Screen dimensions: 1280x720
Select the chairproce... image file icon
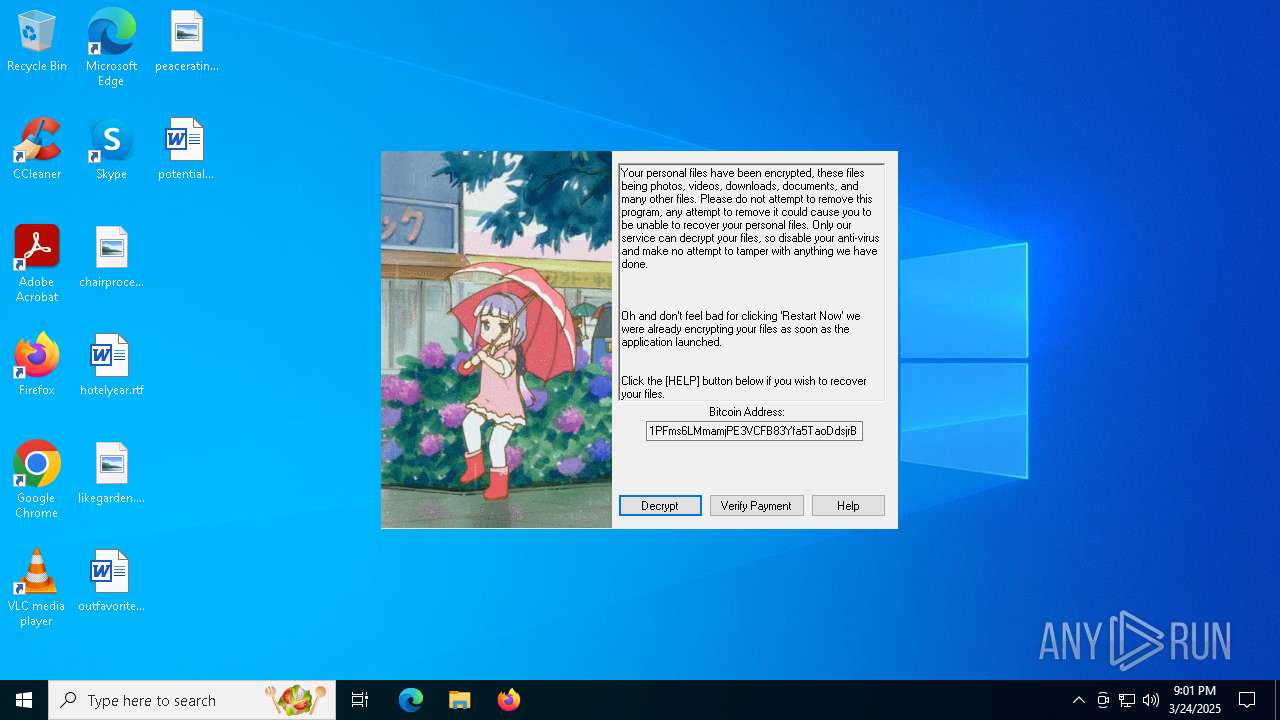pos(111,258)
